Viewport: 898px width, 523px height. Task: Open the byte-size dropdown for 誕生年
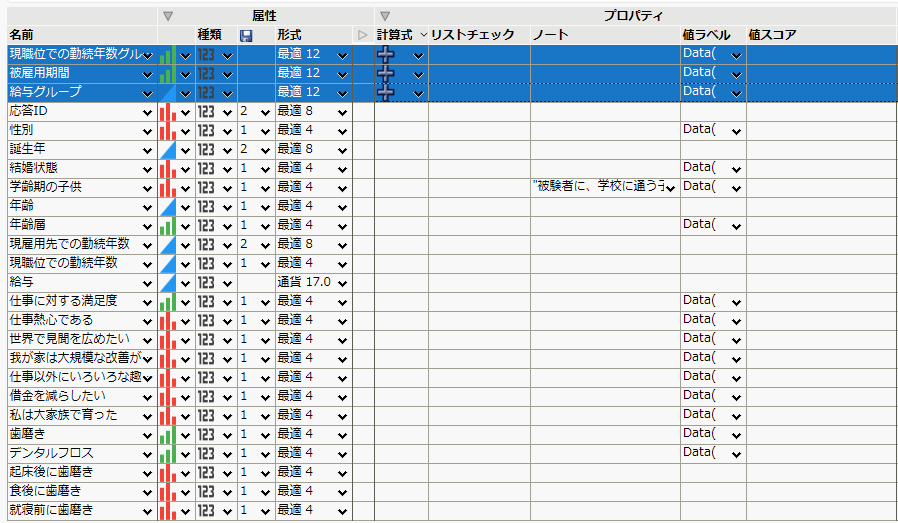[x=265, y=150]
